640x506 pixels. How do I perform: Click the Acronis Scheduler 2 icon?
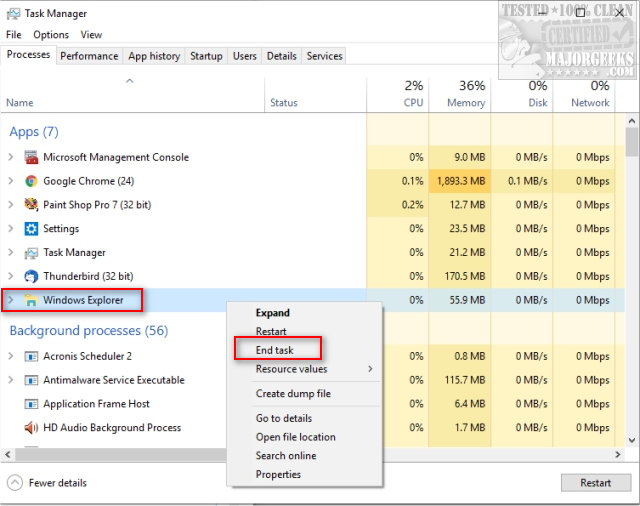tap(31, 356)
